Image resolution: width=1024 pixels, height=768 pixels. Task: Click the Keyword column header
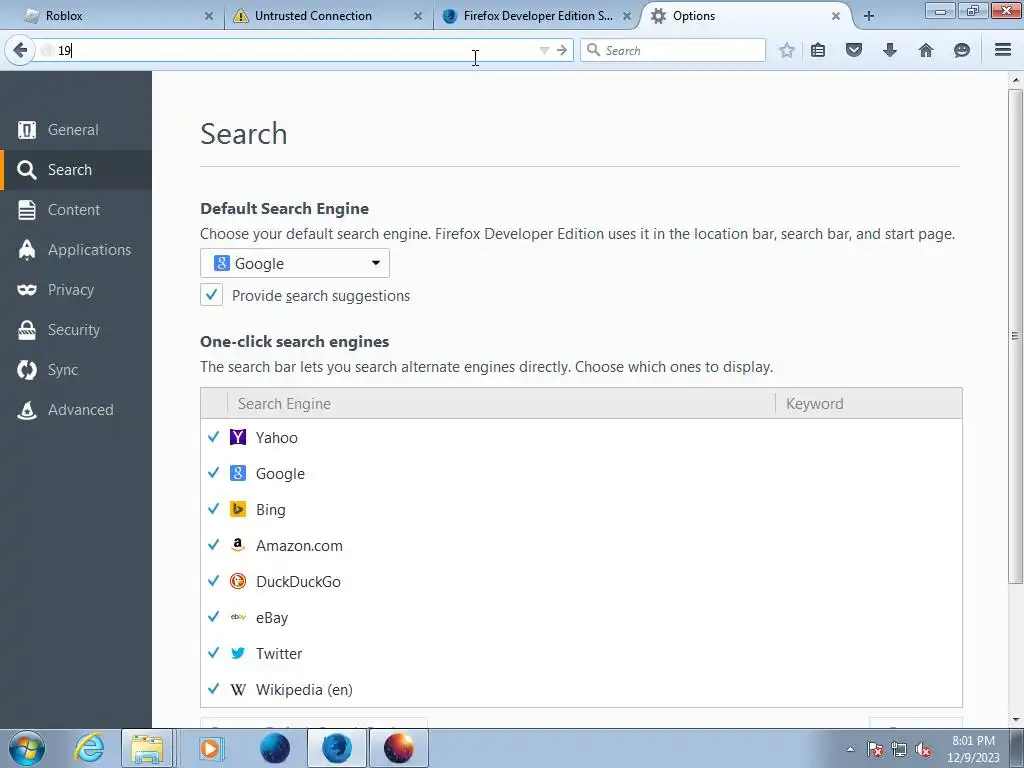(x=869, y=404)
